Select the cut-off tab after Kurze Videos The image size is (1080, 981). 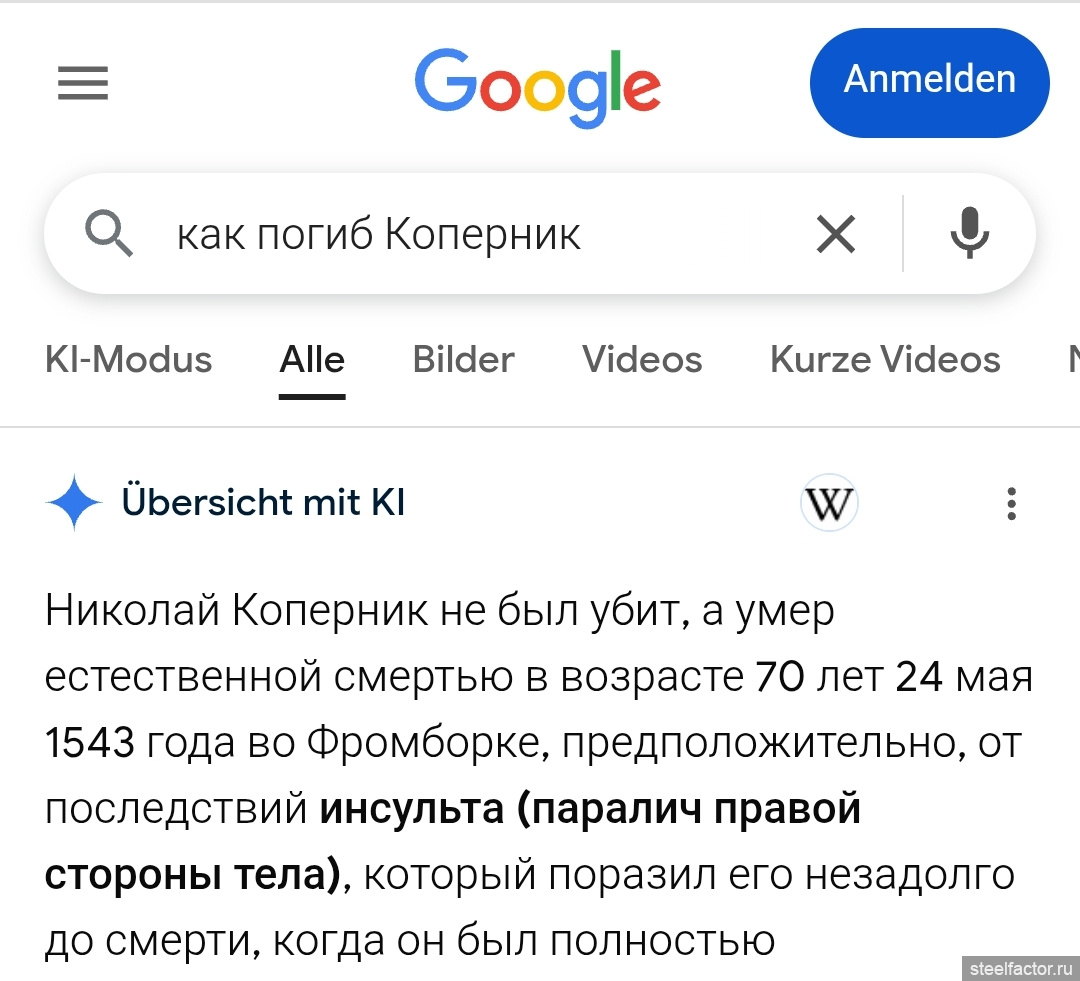(x=1072, y=360)
